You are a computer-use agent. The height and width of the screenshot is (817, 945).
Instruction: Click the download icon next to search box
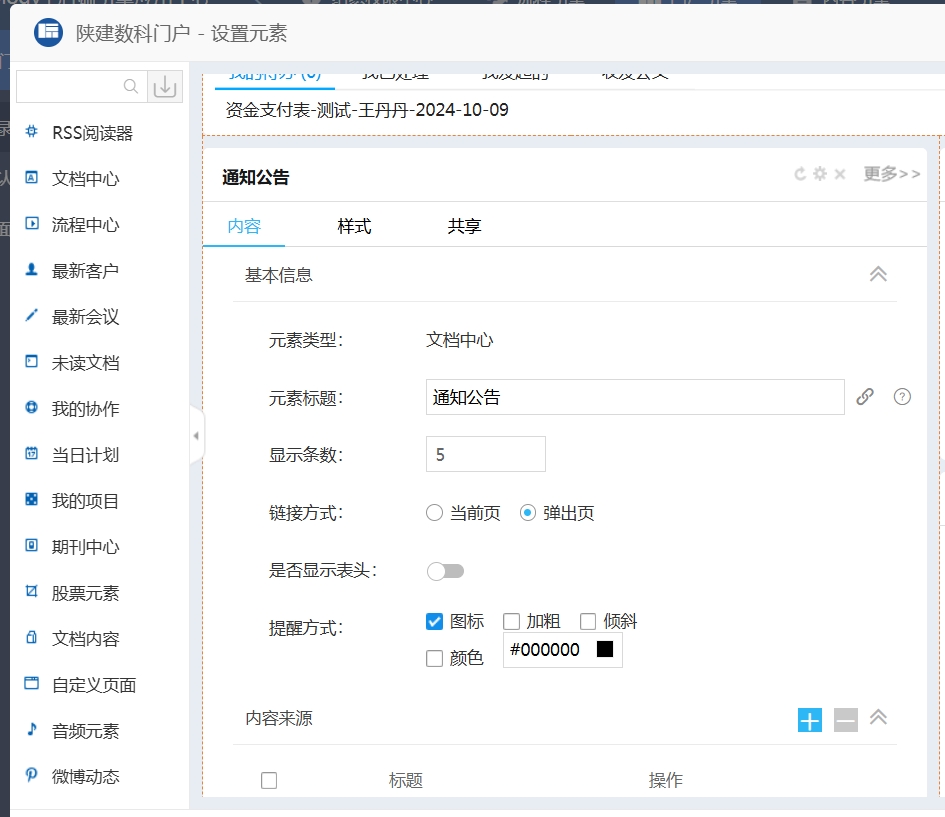point(165,87)
